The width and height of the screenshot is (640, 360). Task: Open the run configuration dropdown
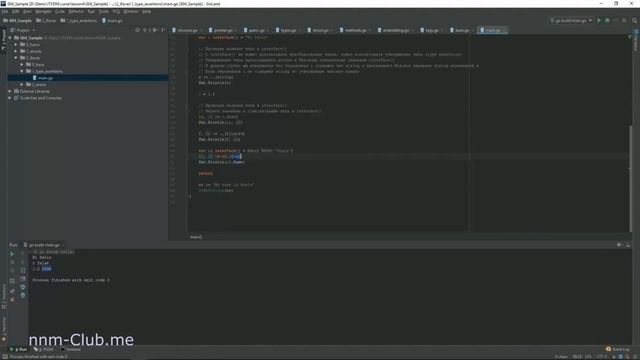click(571, 20)
